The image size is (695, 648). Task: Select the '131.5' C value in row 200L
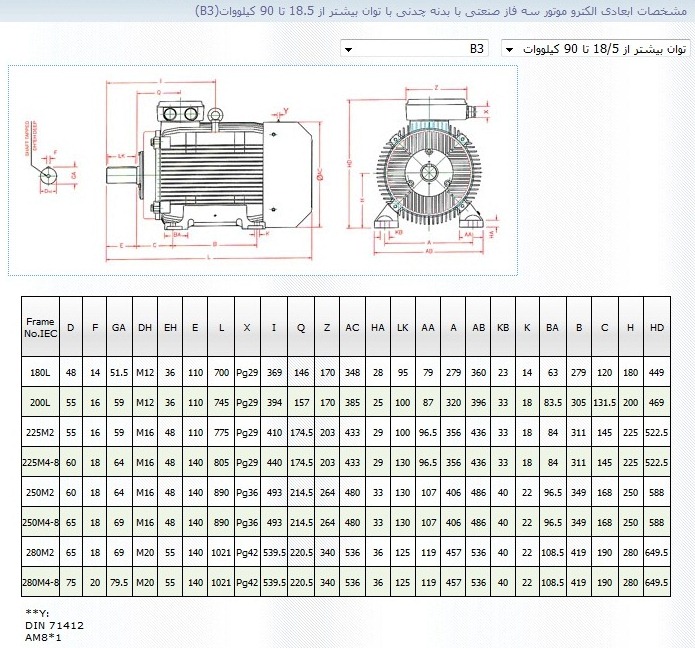pos(605,402)
